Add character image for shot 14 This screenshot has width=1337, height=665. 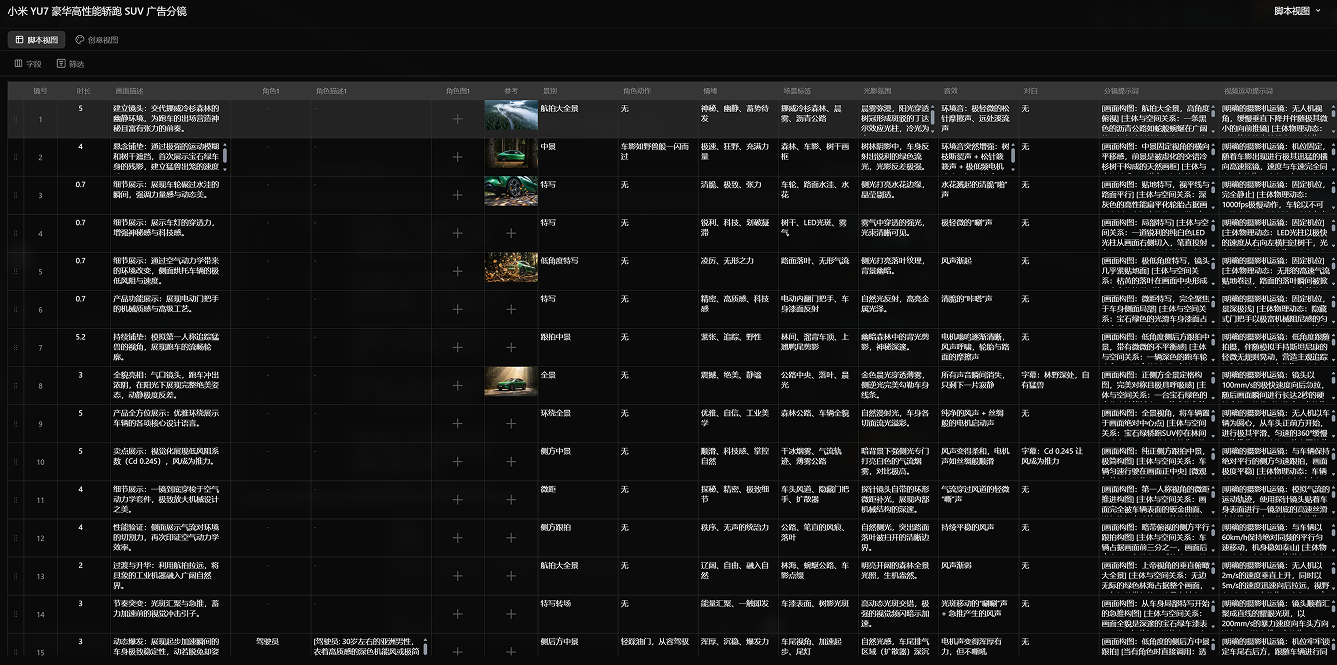point(457,613)
